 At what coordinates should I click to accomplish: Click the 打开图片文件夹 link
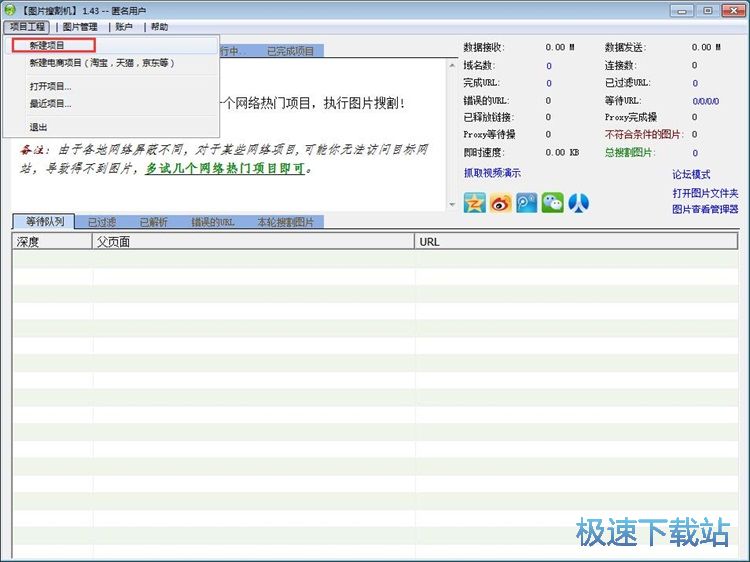point(705,192)
